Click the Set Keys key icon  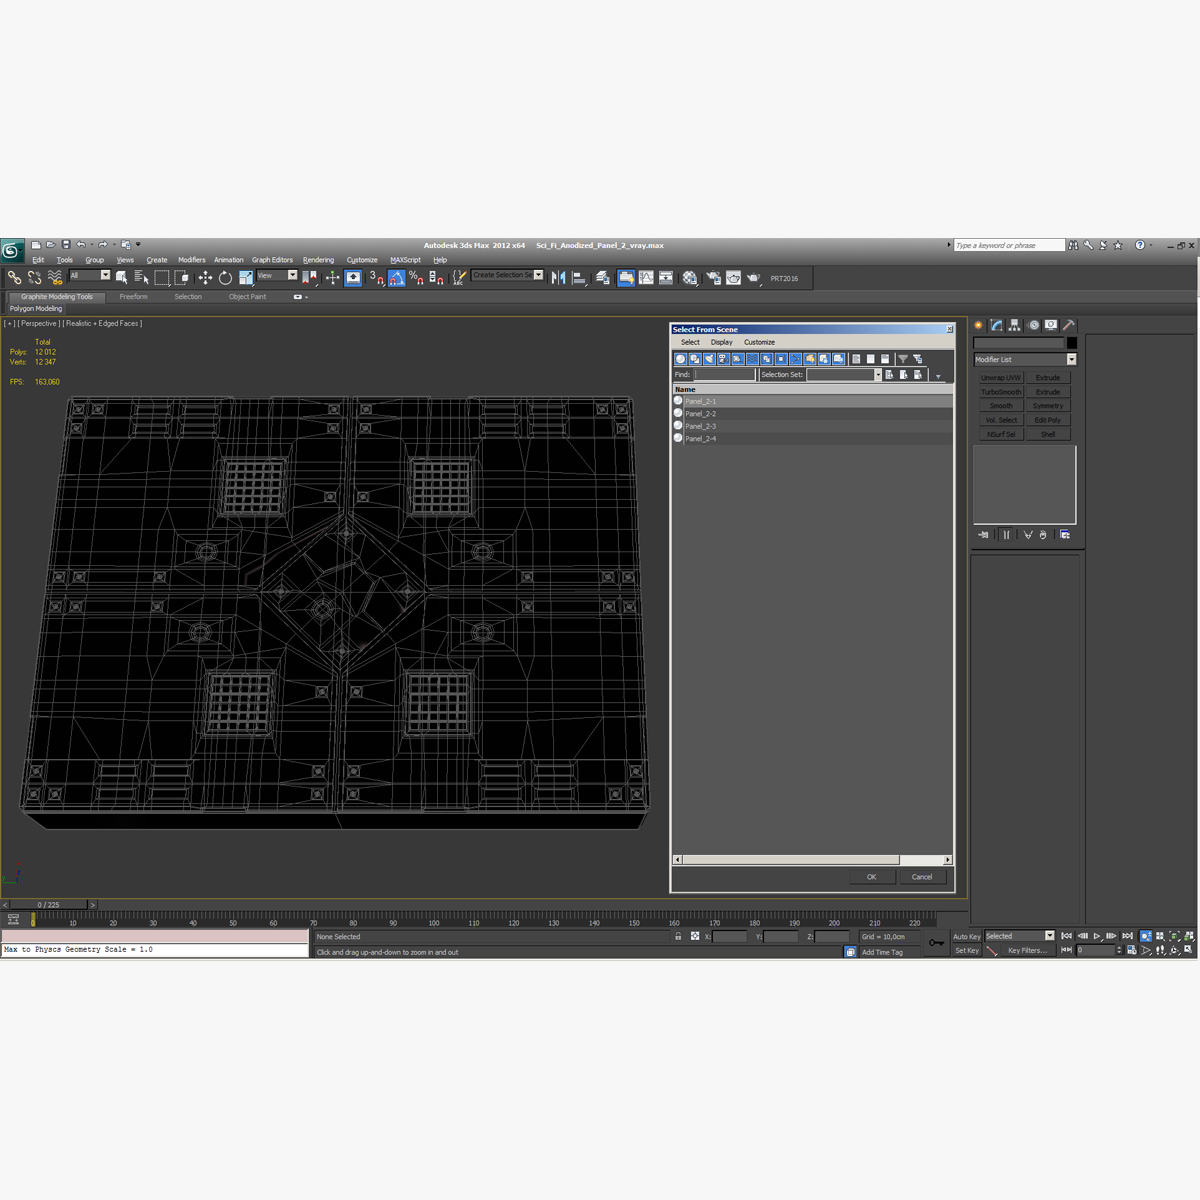(936, 942)
